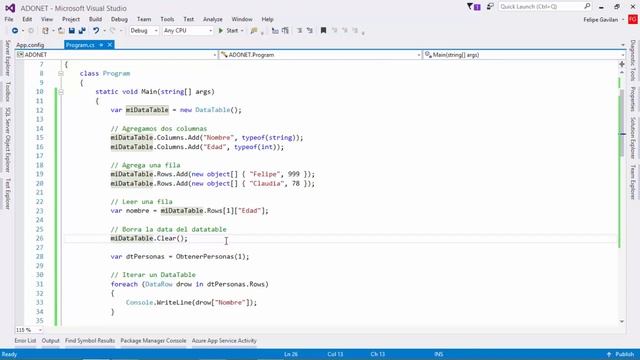Open the document tab list dropdown arrow
The height and width of the screenshot is (360, 640).
pos(623,45)
